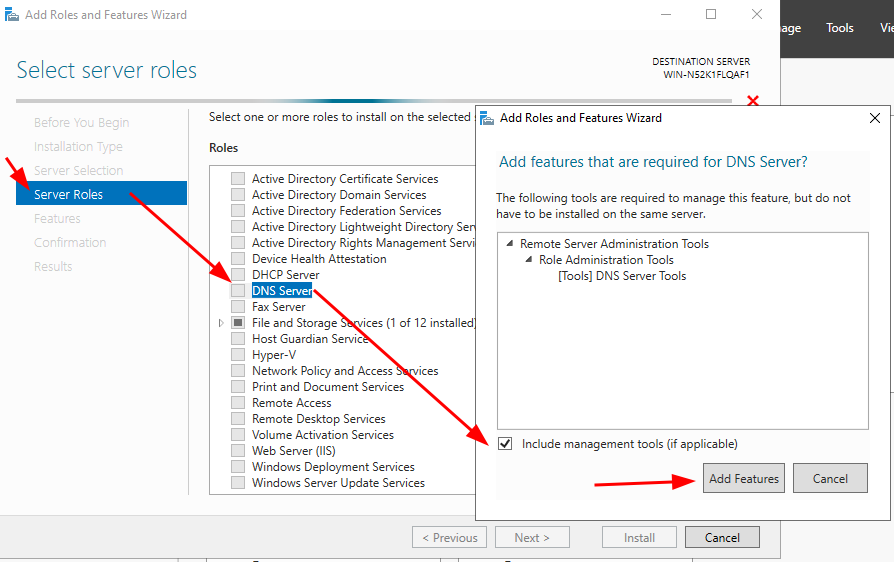The height and width of the screenshot is (562, 894).
Task: Click the Add Features button
Action: pos(743,478)
